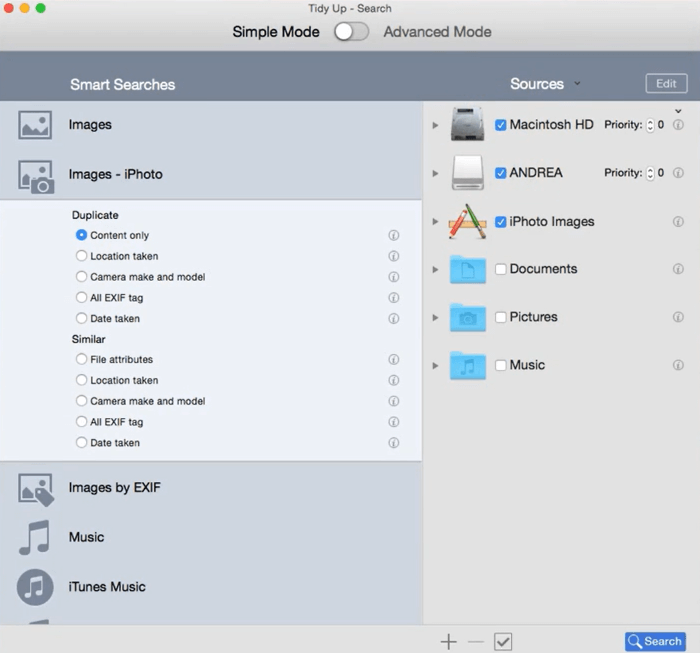This screenshot has height=653, width=700.
Task: Open info for Macintosh HD source
Action: click(x=678, y=125)
